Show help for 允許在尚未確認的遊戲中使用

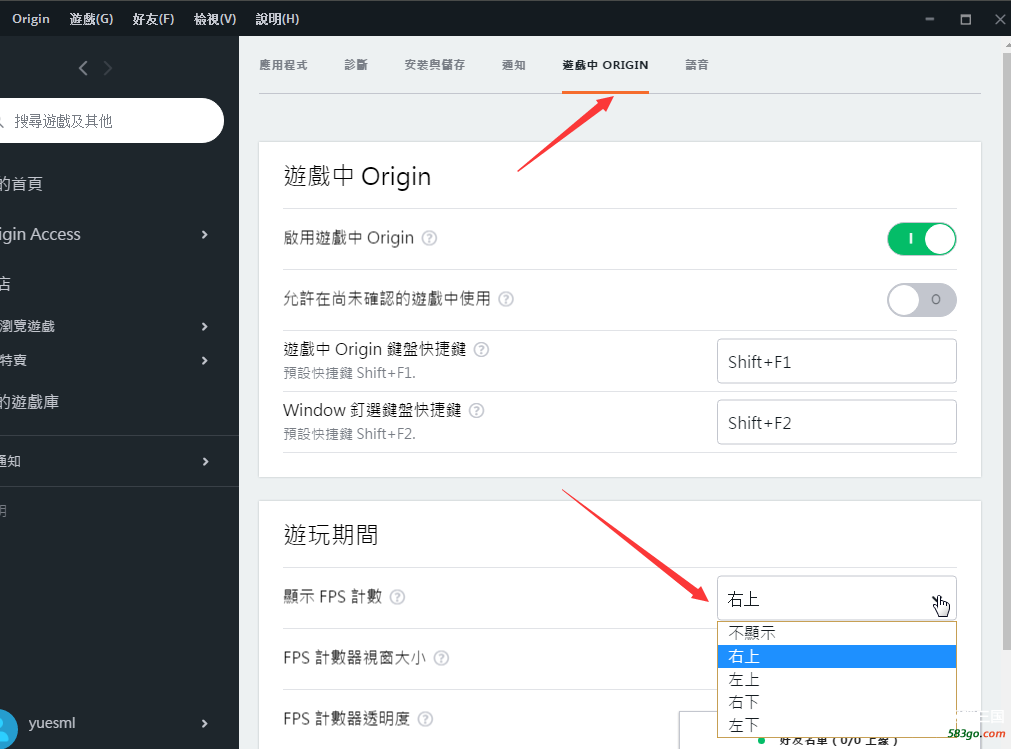(506, 299)
